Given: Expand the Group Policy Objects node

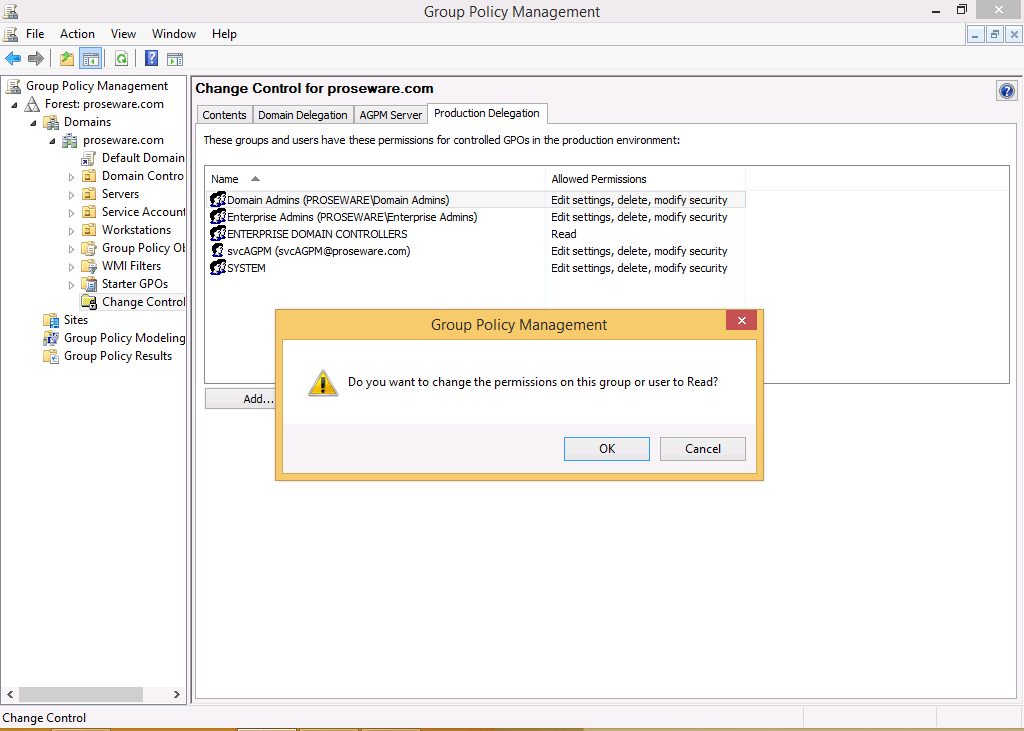Looking at the screenshot, I should point(72,249).
